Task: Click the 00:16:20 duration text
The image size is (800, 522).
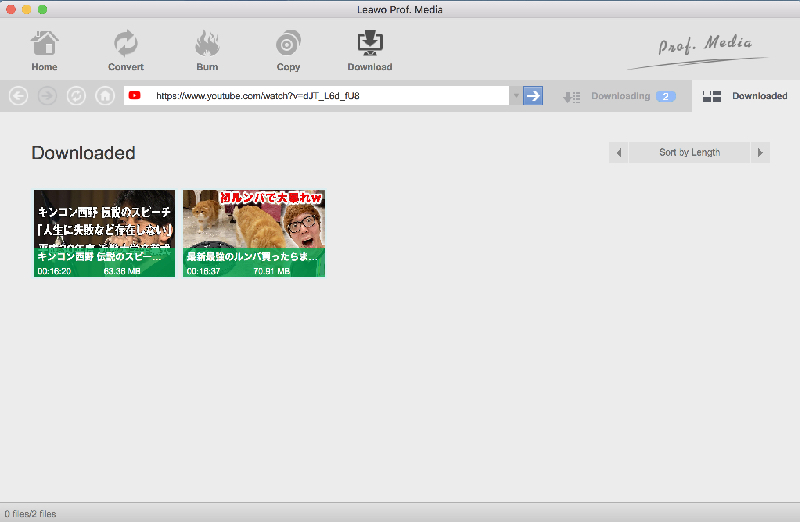Action: 54,271
